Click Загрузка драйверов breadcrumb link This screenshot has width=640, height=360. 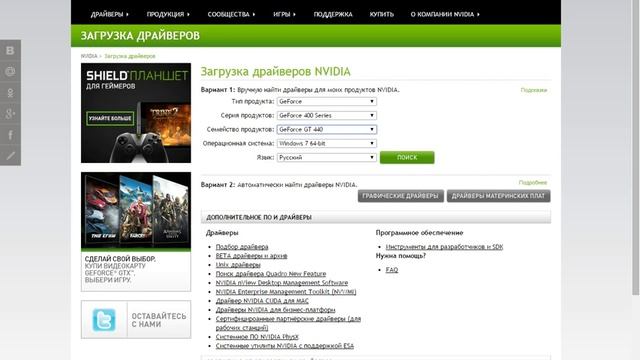click(x=130, y=56)
